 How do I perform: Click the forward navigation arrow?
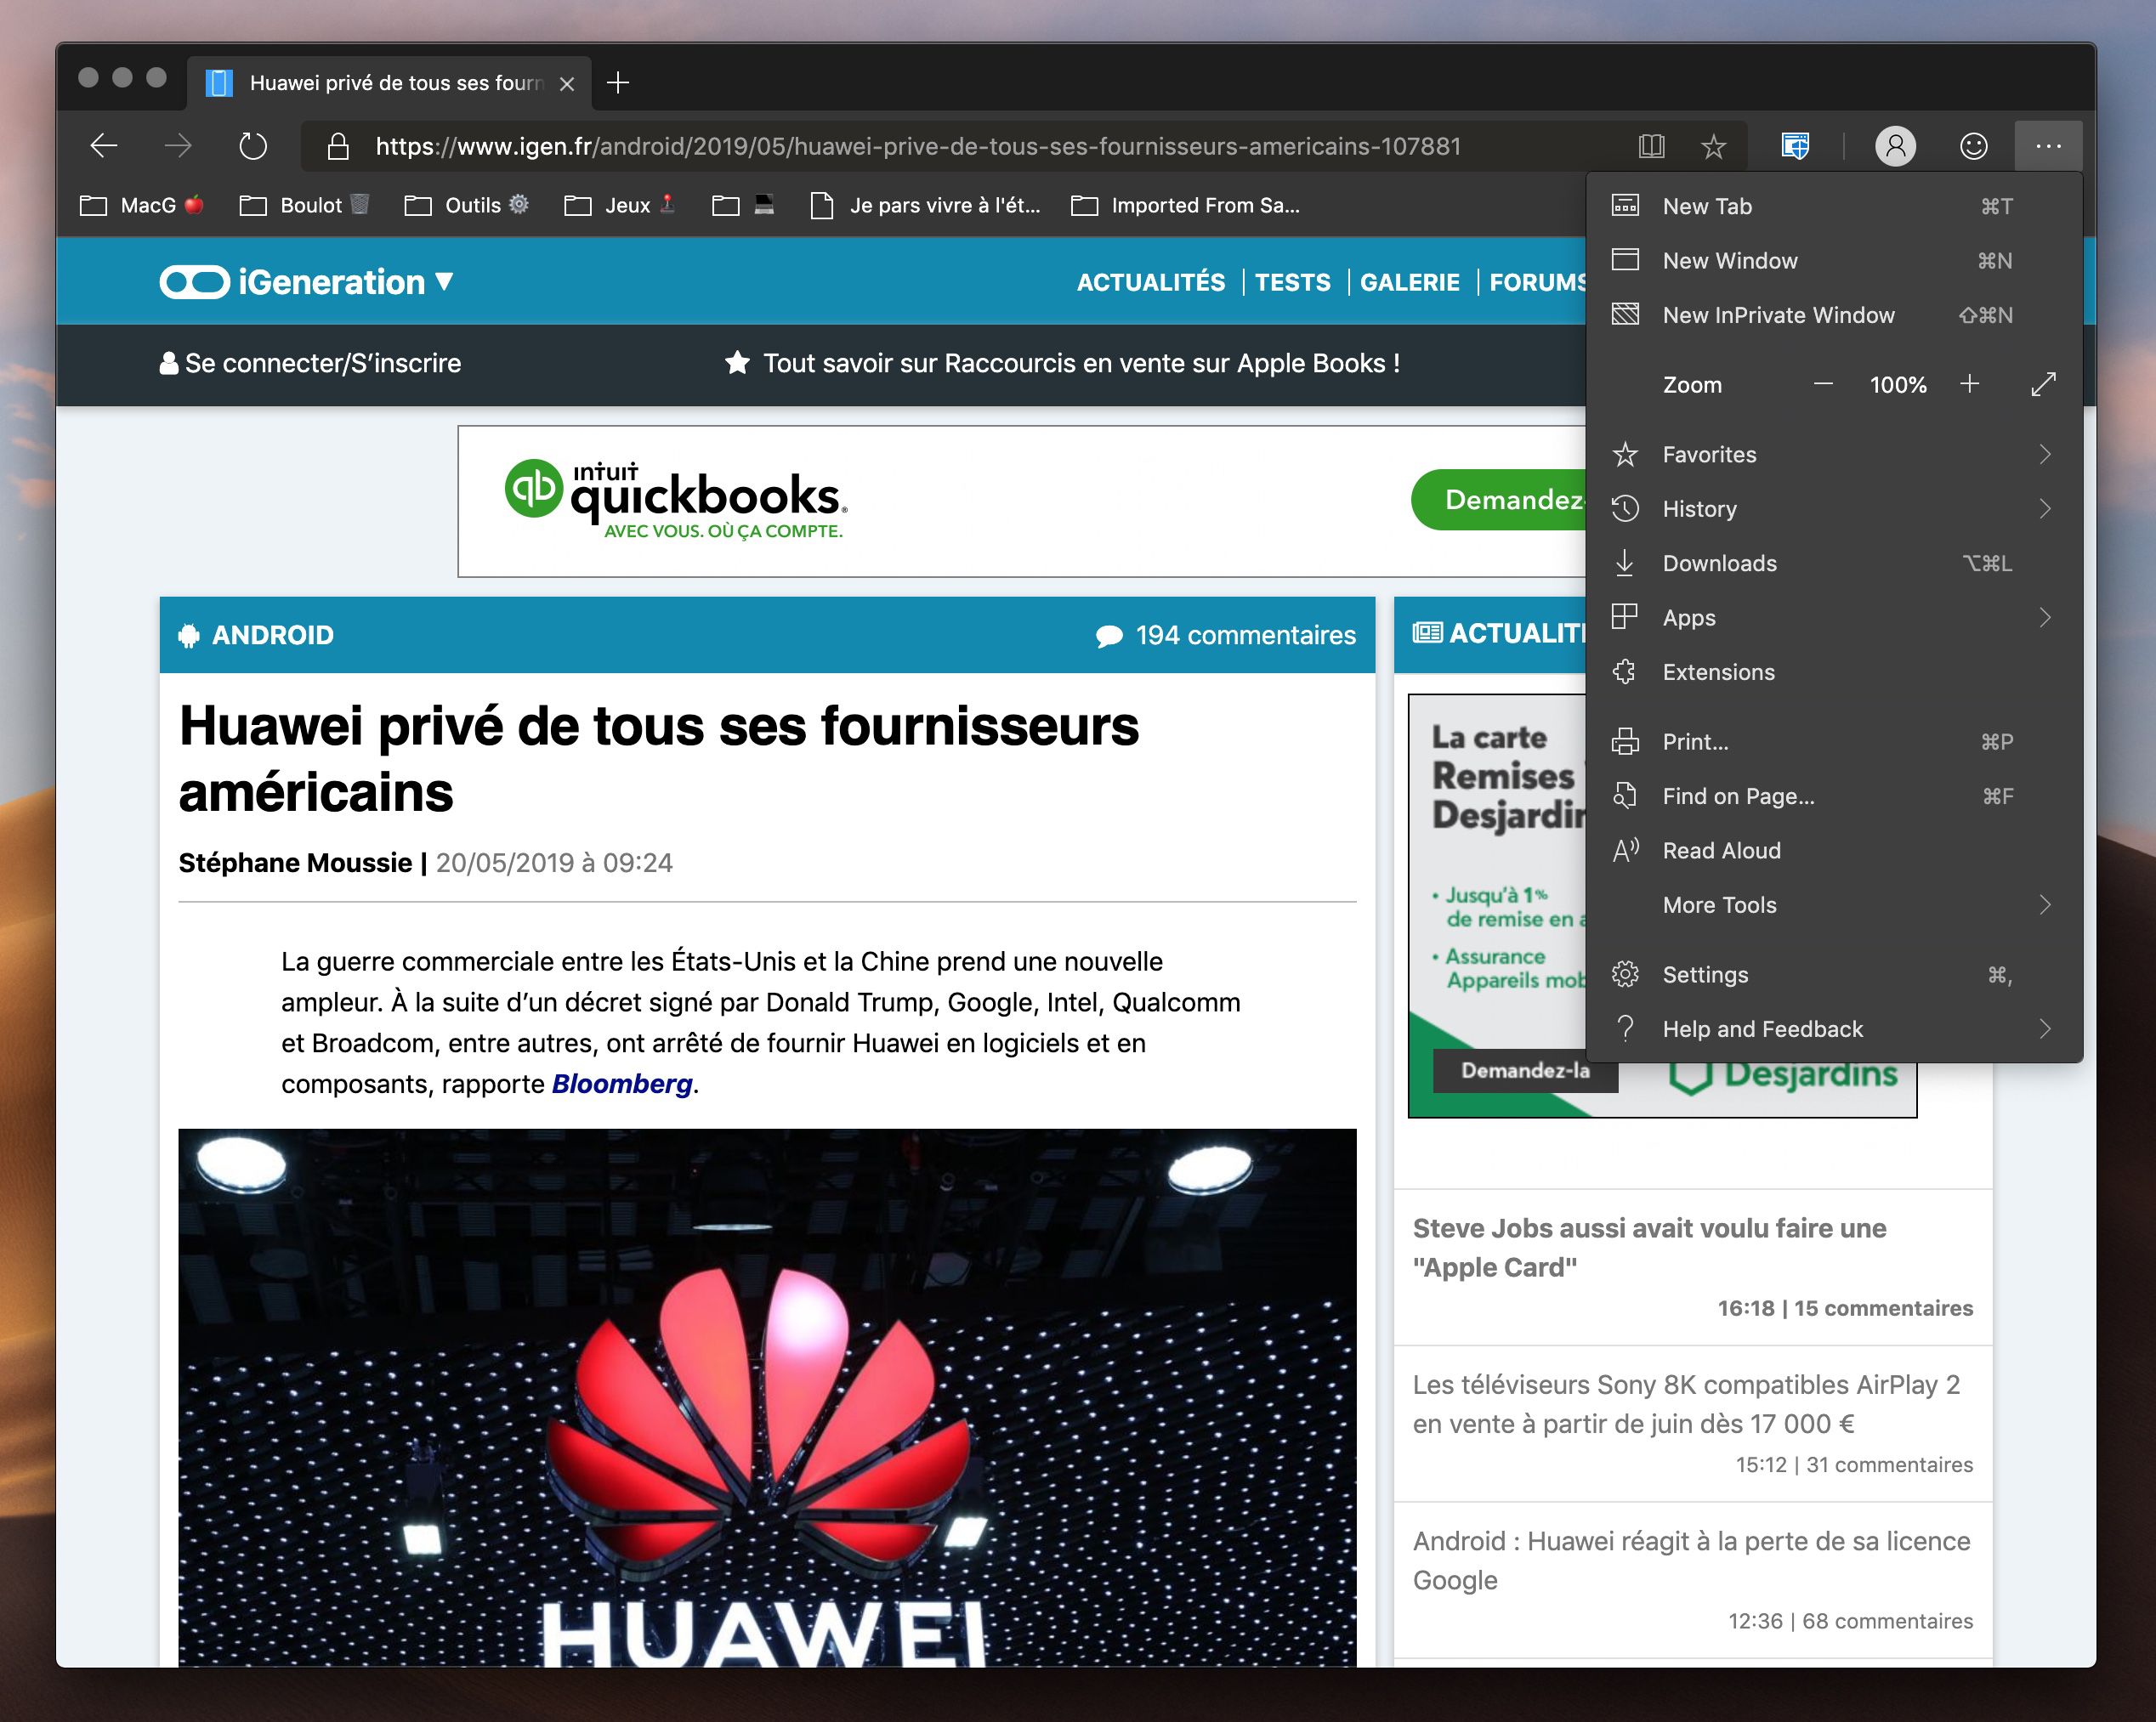pos(178,146)
